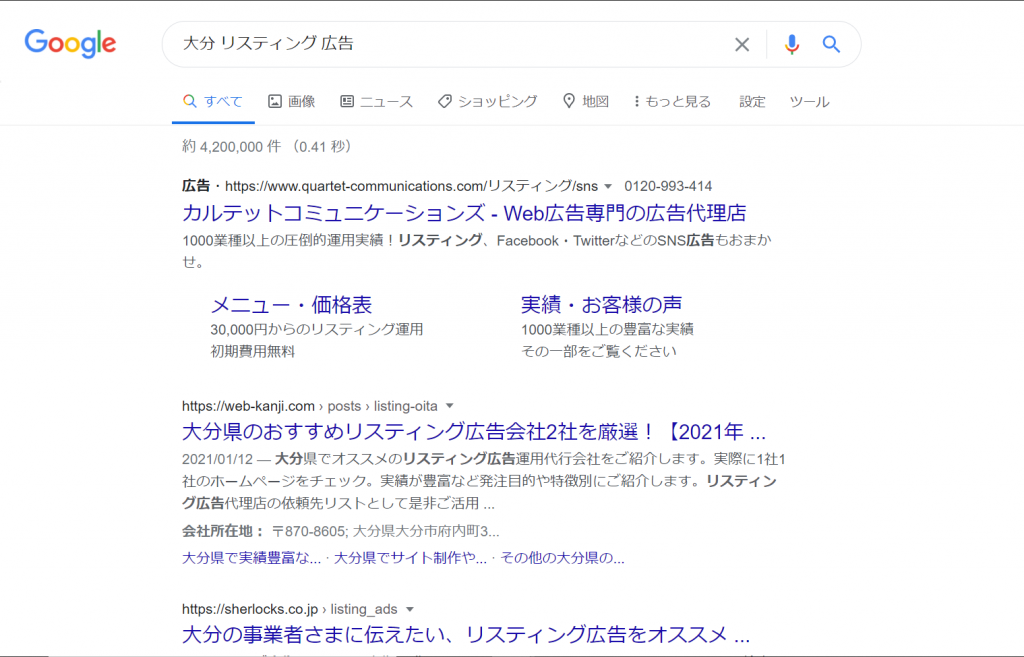Click the quartet-communications.com ad display URL

coord(411,186)
